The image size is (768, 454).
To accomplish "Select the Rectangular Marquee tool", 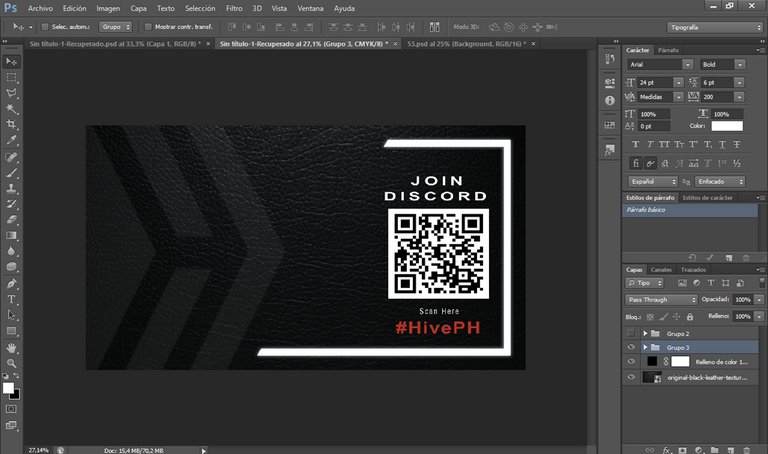I will (x=11, y=77).
